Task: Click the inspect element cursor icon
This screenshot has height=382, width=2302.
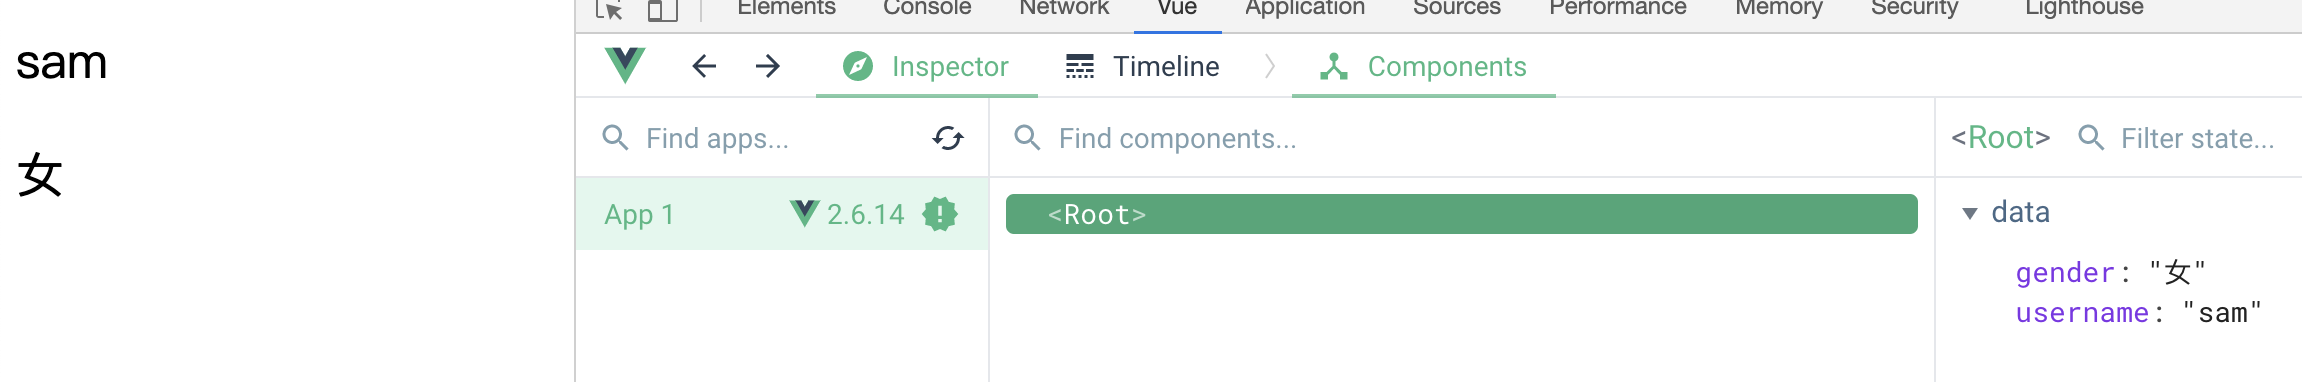Action: point(609,10)
